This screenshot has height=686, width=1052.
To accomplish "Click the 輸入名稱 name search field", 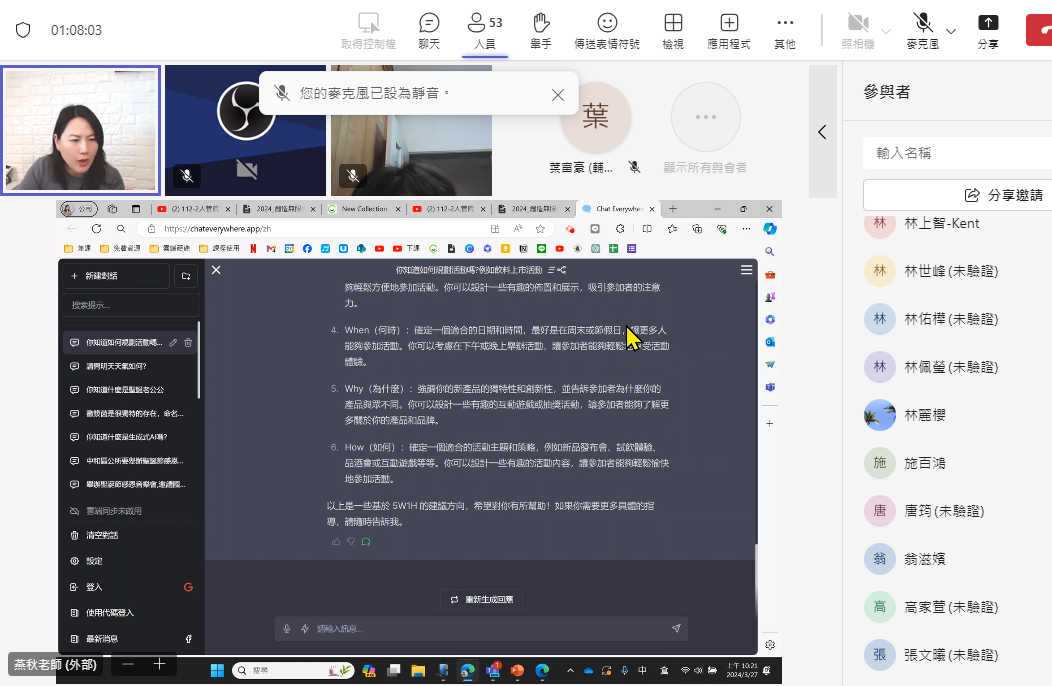I will click(959, 153).
